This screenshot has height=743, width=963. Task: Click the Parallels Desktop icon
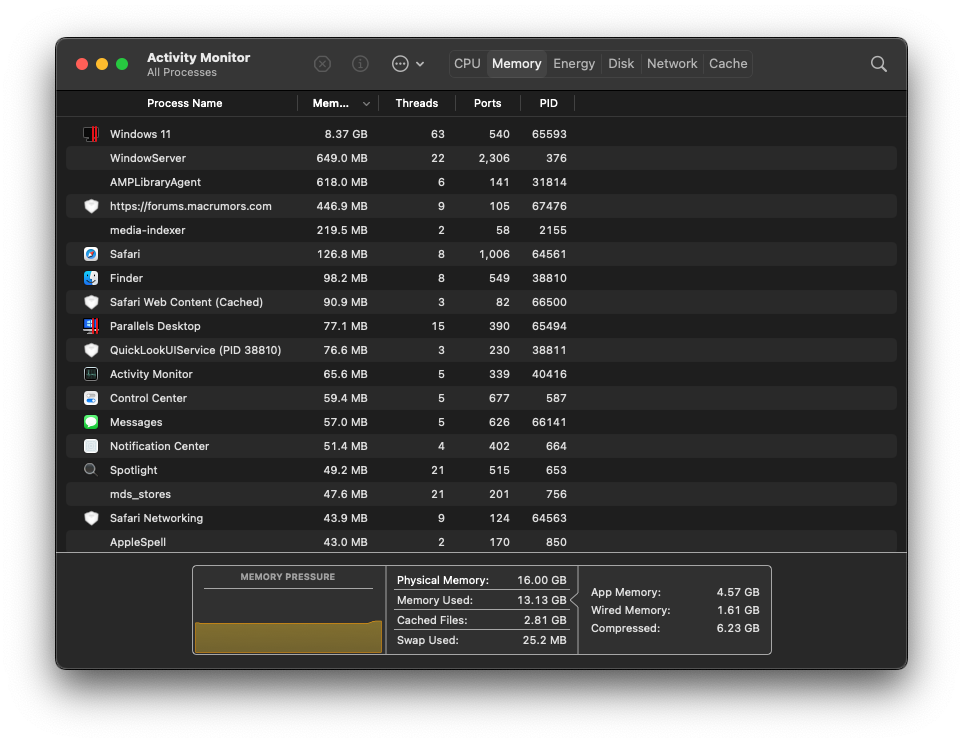[91, 326]
